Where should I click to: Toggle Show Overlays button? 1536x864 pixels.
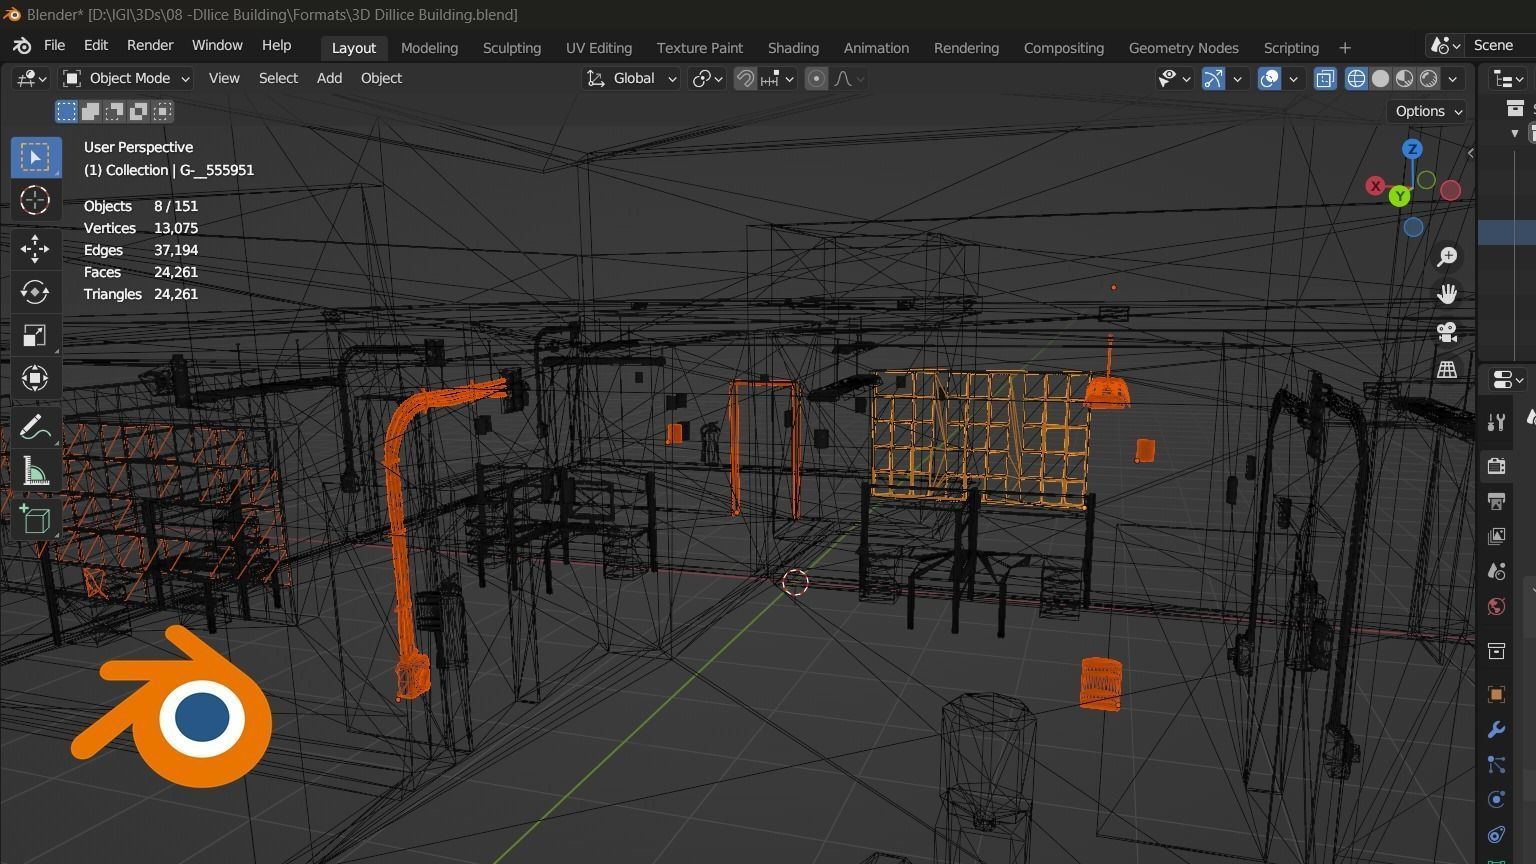point(1269,78)
